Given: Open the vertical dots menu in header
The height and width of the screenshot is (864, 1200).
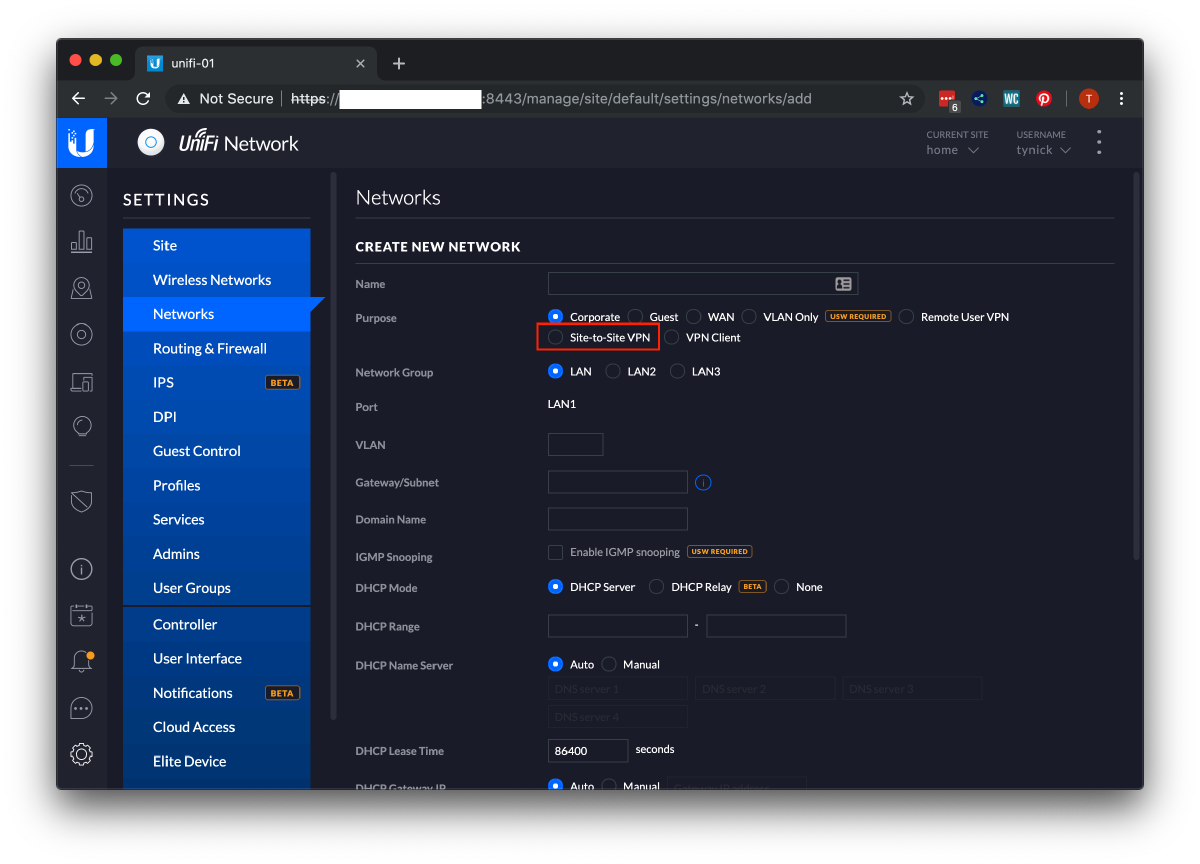Looking at the screenshot, I should pyautogui.click(x=1099, y=142).
